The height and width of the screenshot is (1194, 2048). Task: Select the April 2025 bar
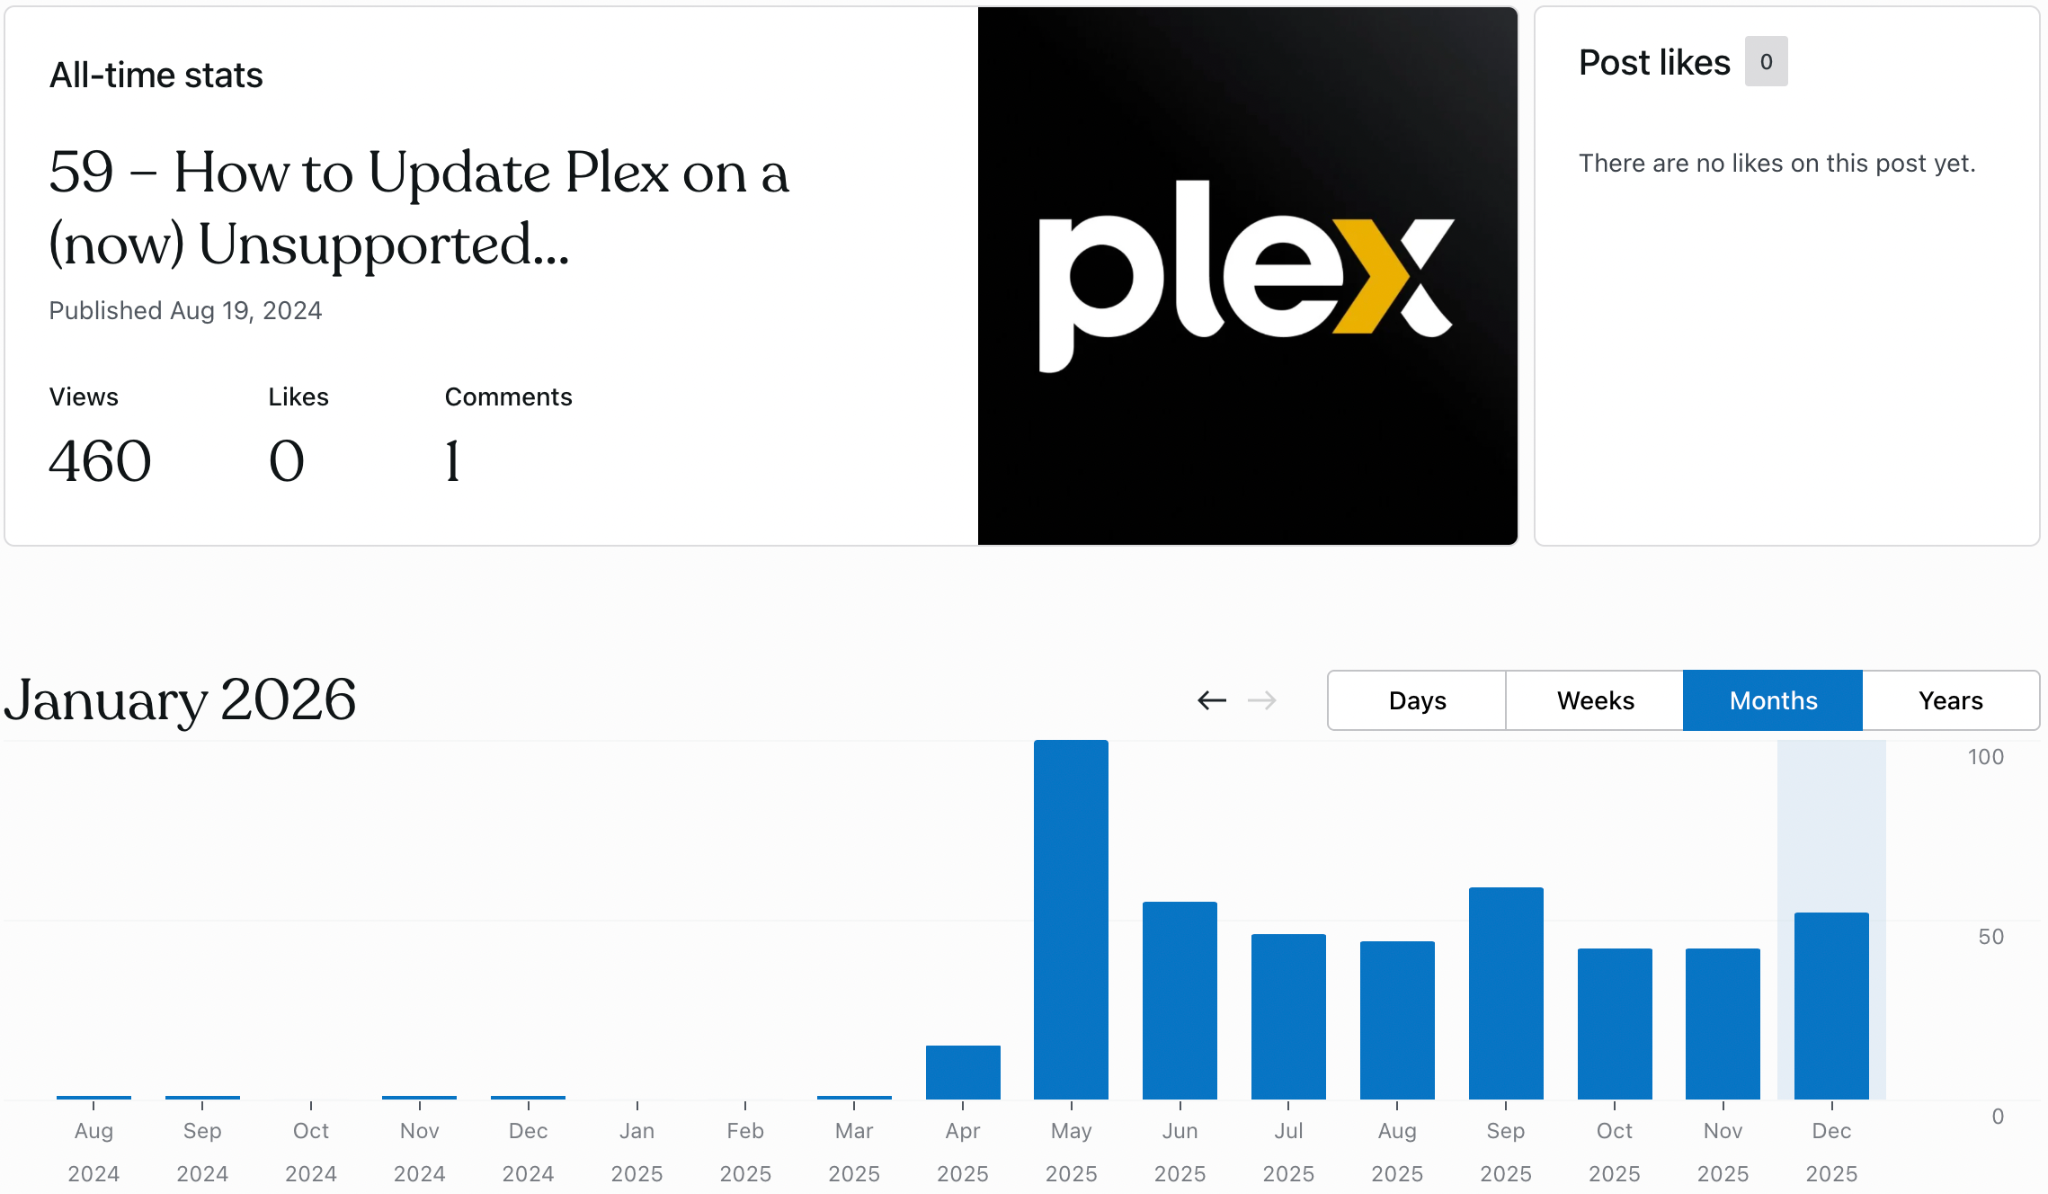coord(962,1072)
